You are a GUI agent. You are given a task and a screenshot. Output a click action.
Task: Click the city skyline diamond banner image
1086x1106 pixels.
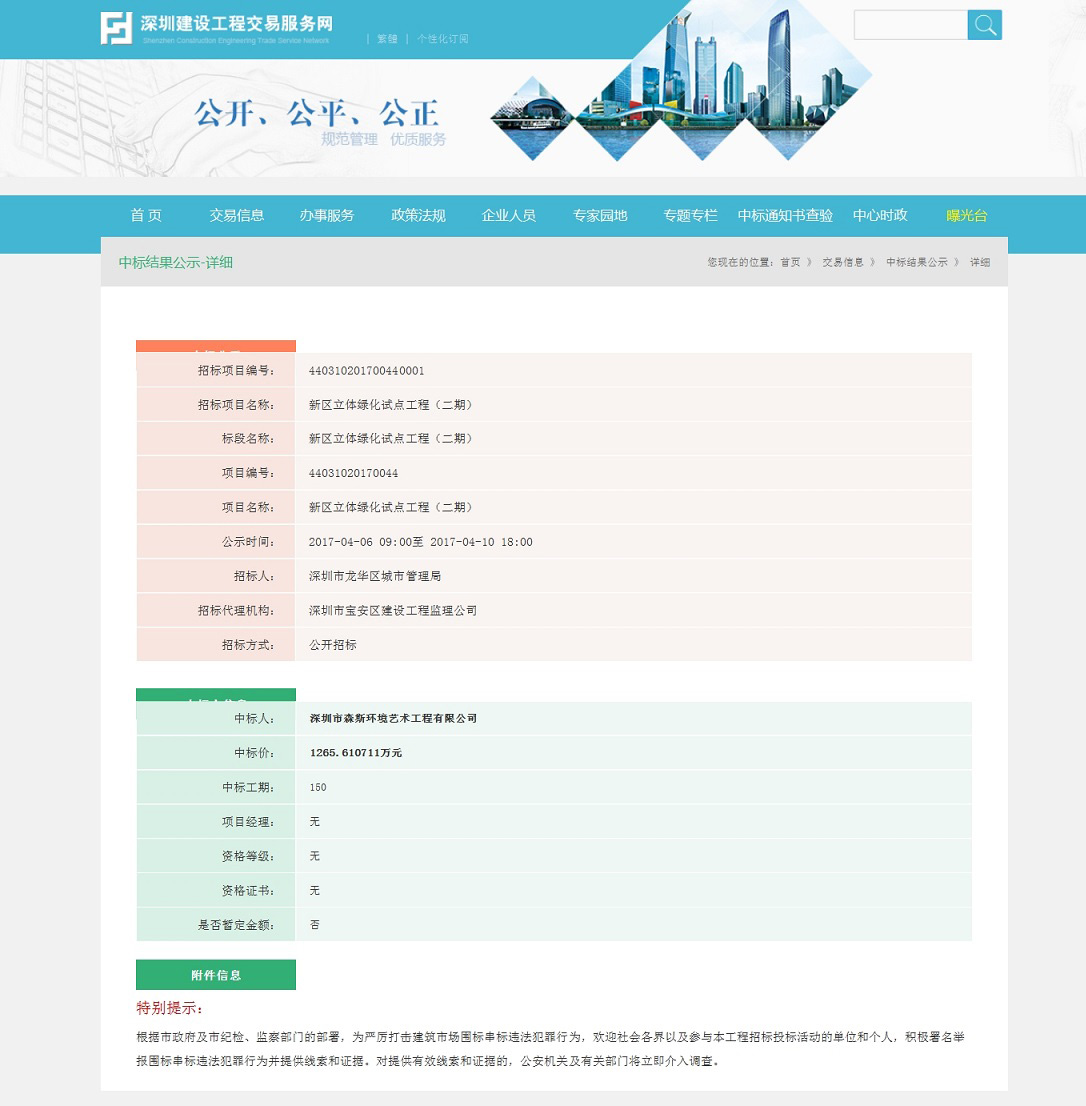pos(680,90)
